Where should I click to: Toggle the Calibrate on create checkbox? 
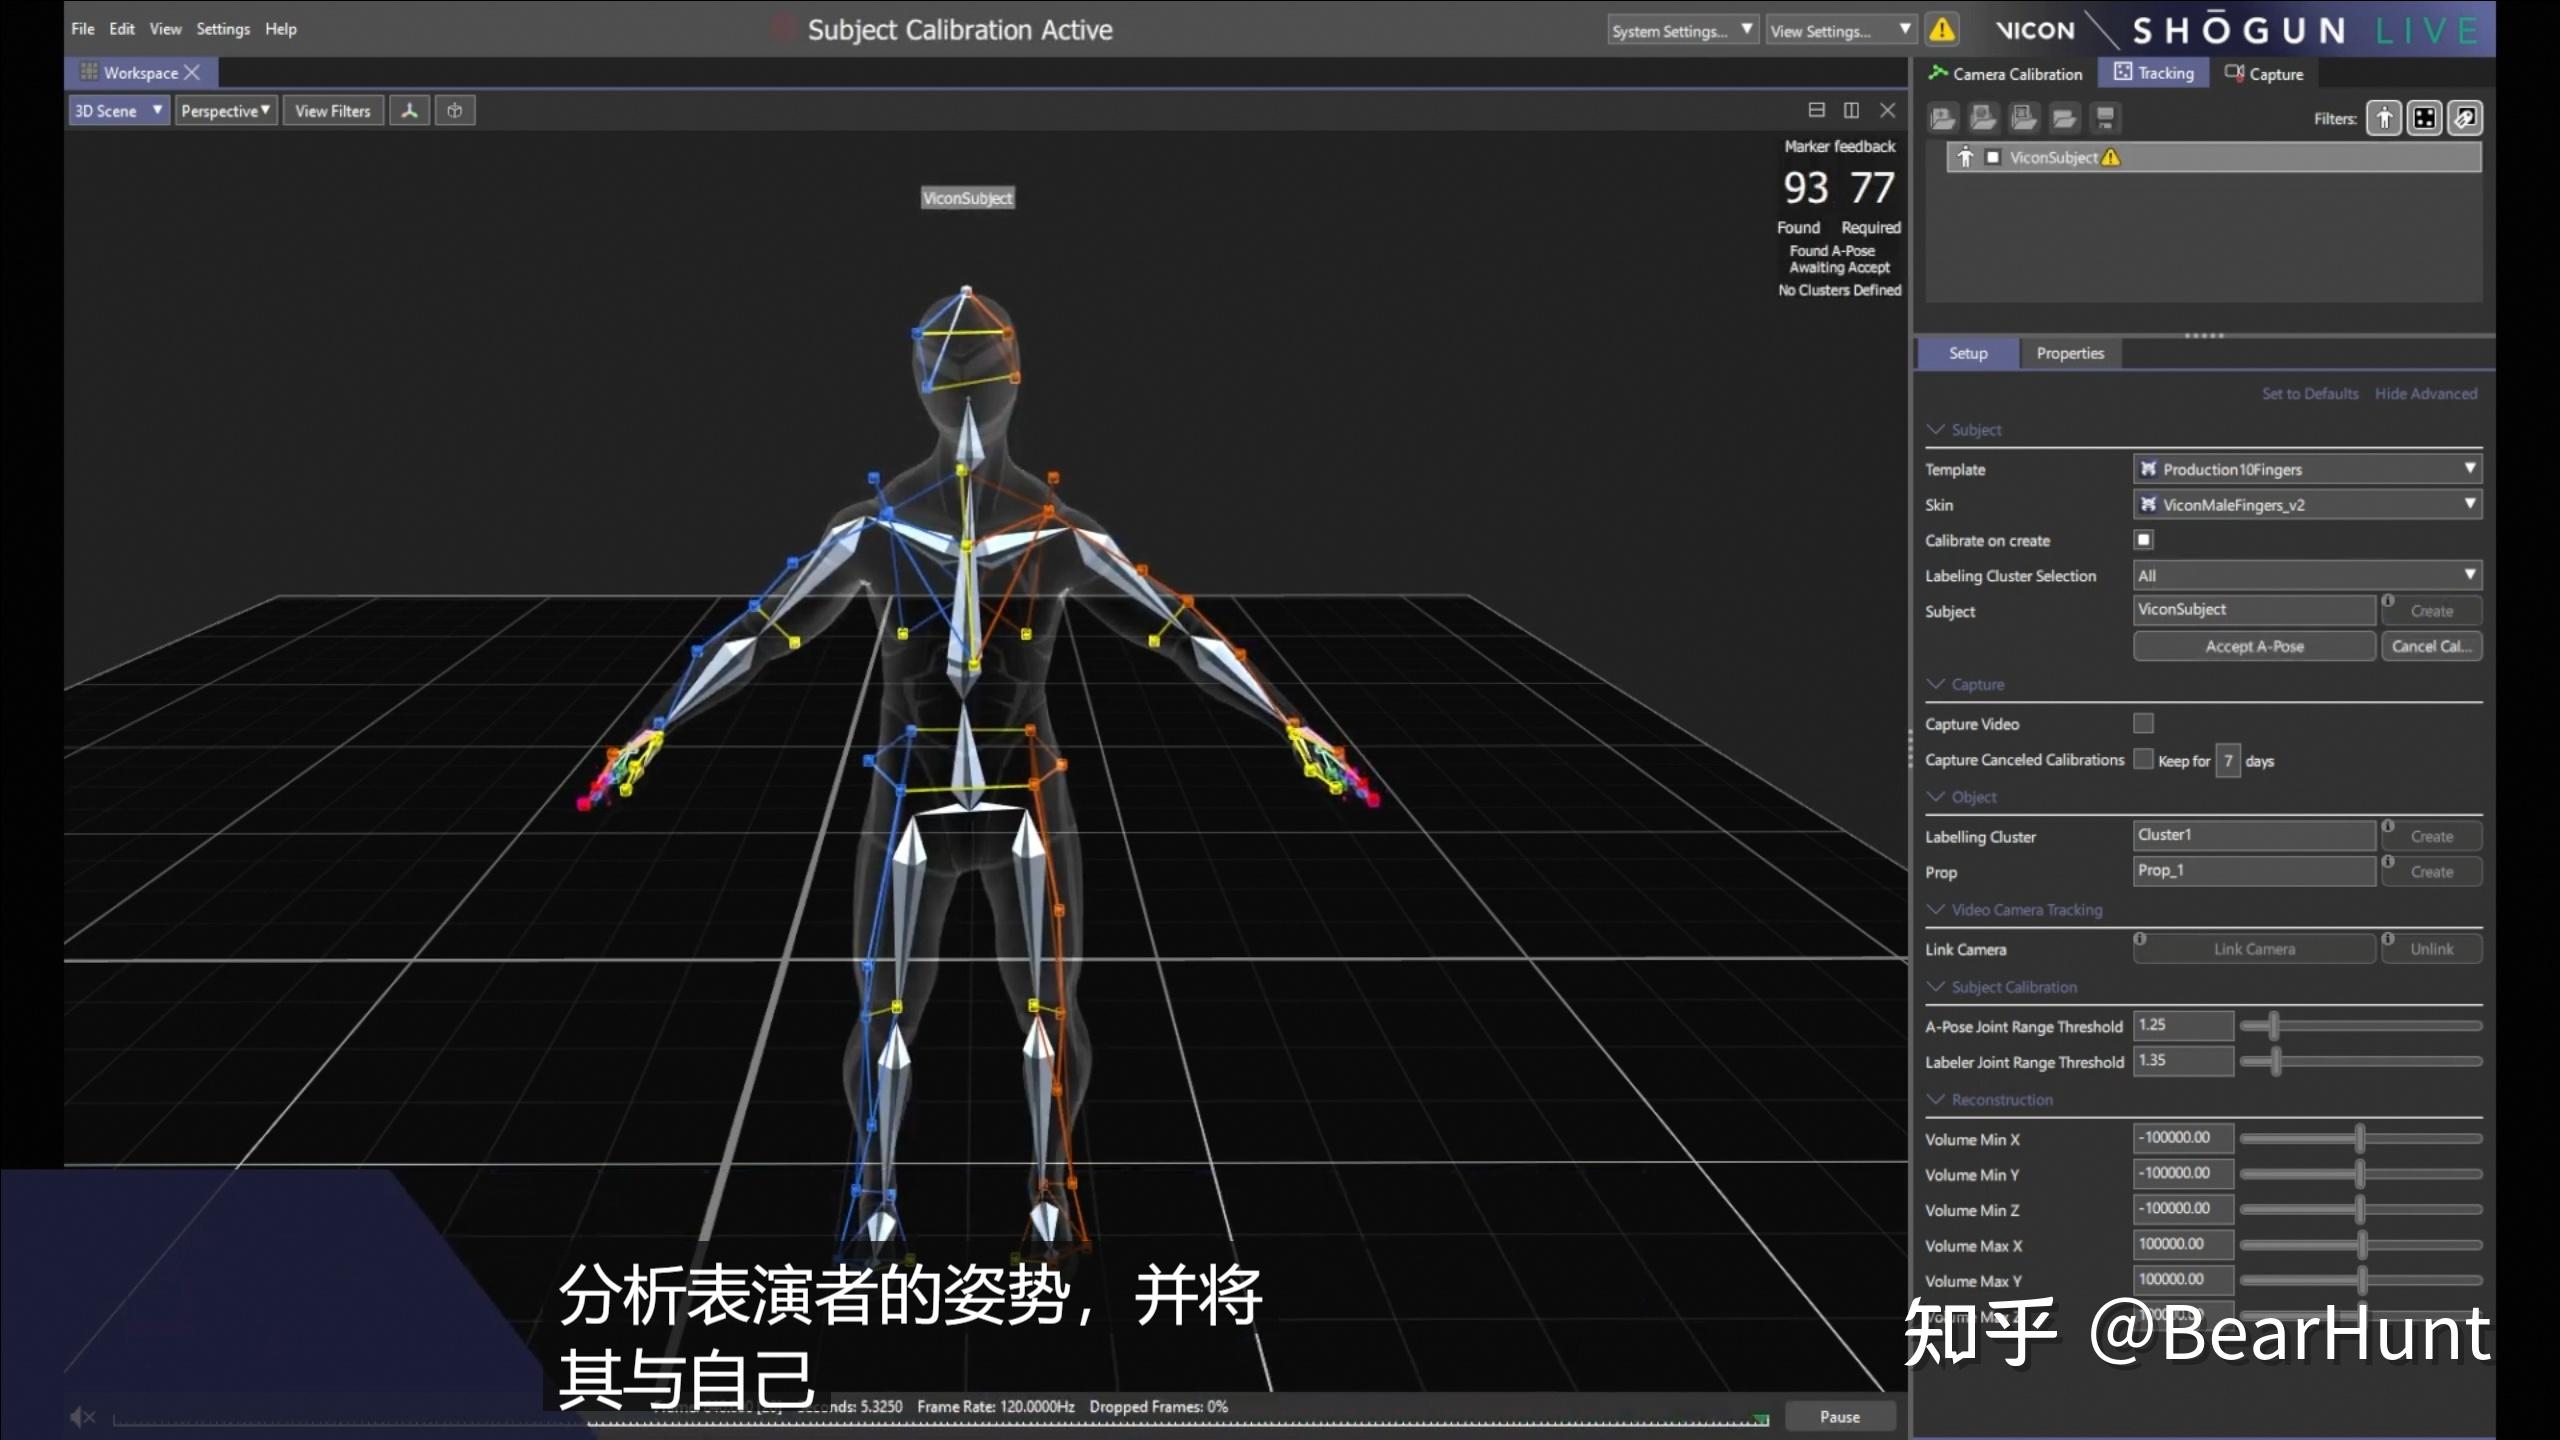2143,540
